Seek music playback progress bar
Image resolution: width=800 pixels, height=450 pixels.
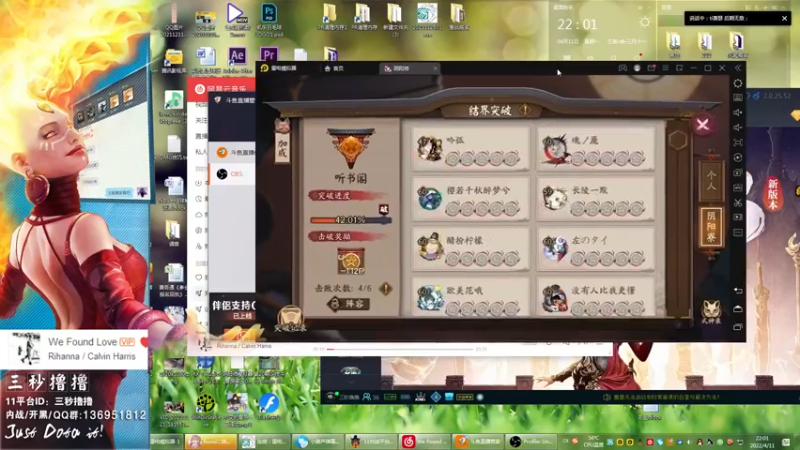(400, 349)
